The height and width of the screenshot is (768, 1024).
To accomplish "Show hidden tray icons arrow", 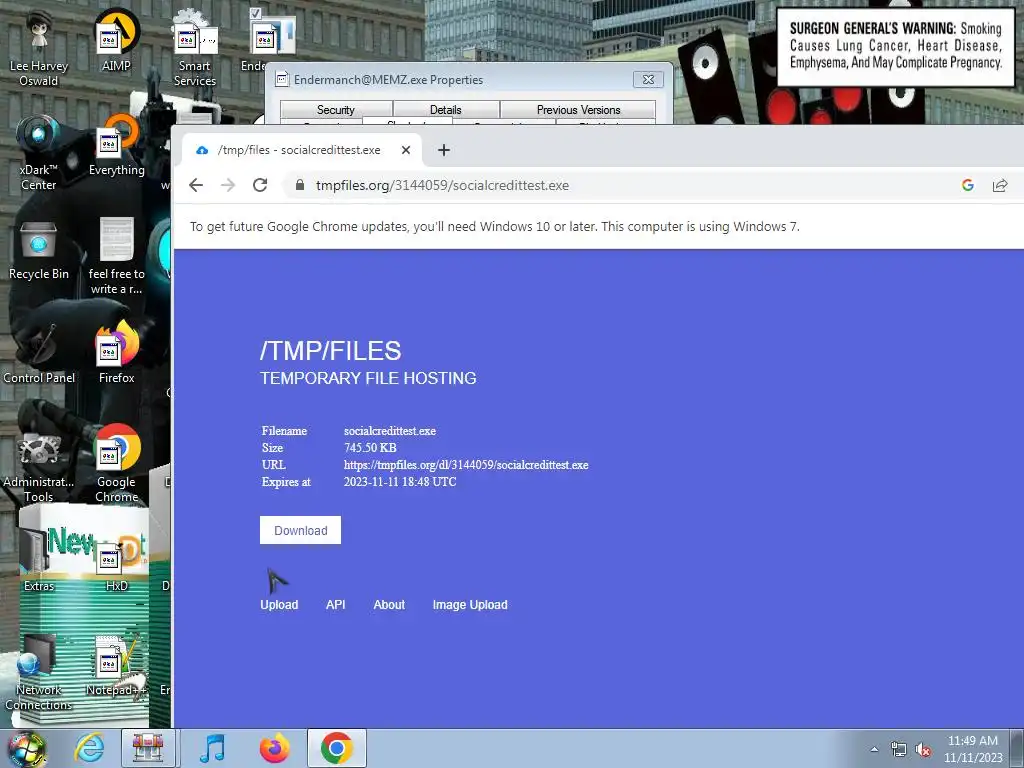I will pyautogui.click(x=874, y=750).
